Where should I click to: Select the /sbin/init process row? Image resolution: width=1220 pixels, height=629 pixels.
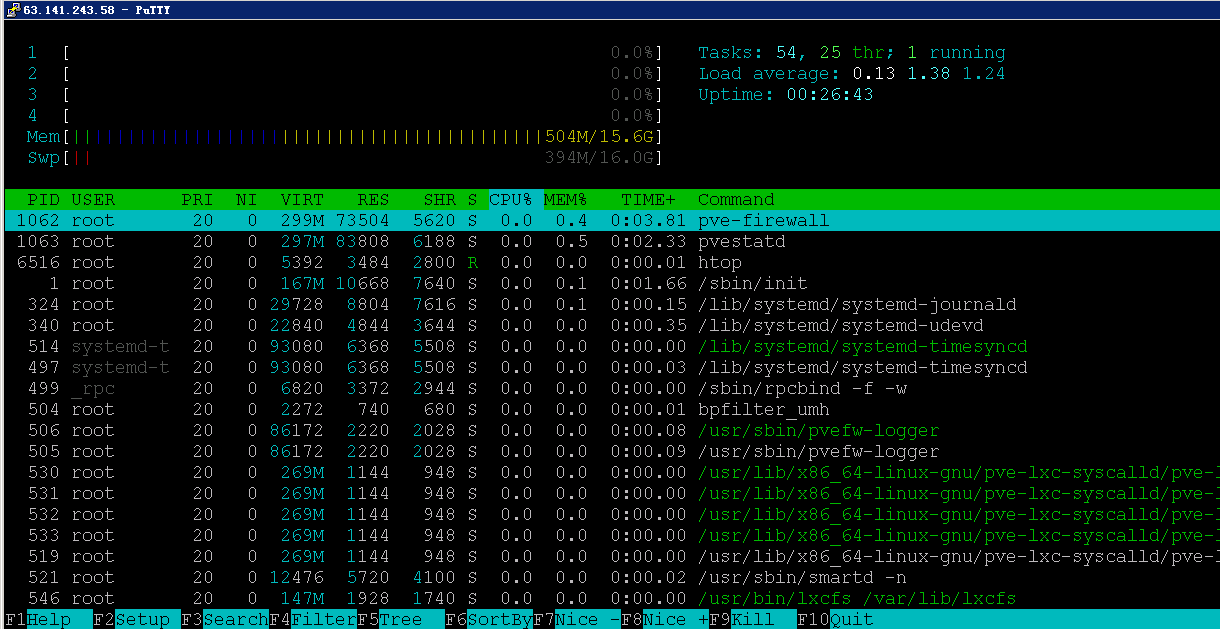(610, 283)
